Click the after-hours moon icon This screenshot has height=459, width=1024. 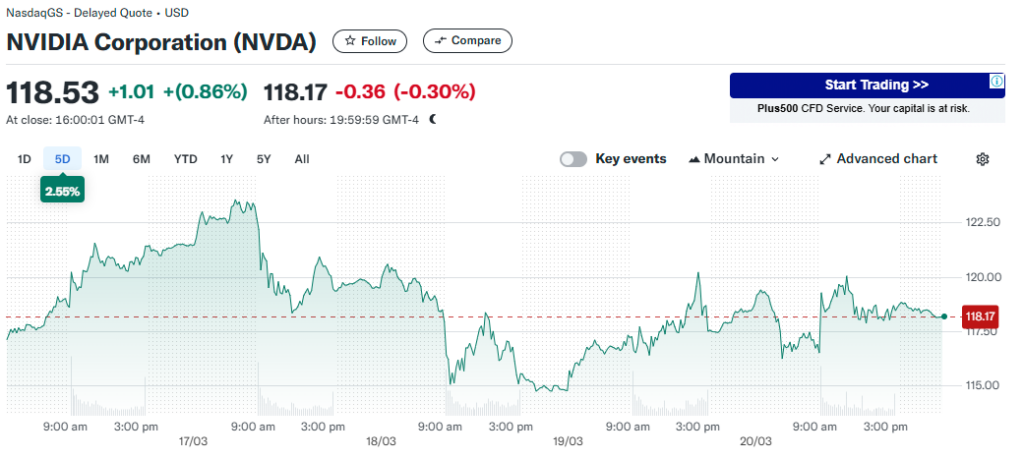pos(433,119)
